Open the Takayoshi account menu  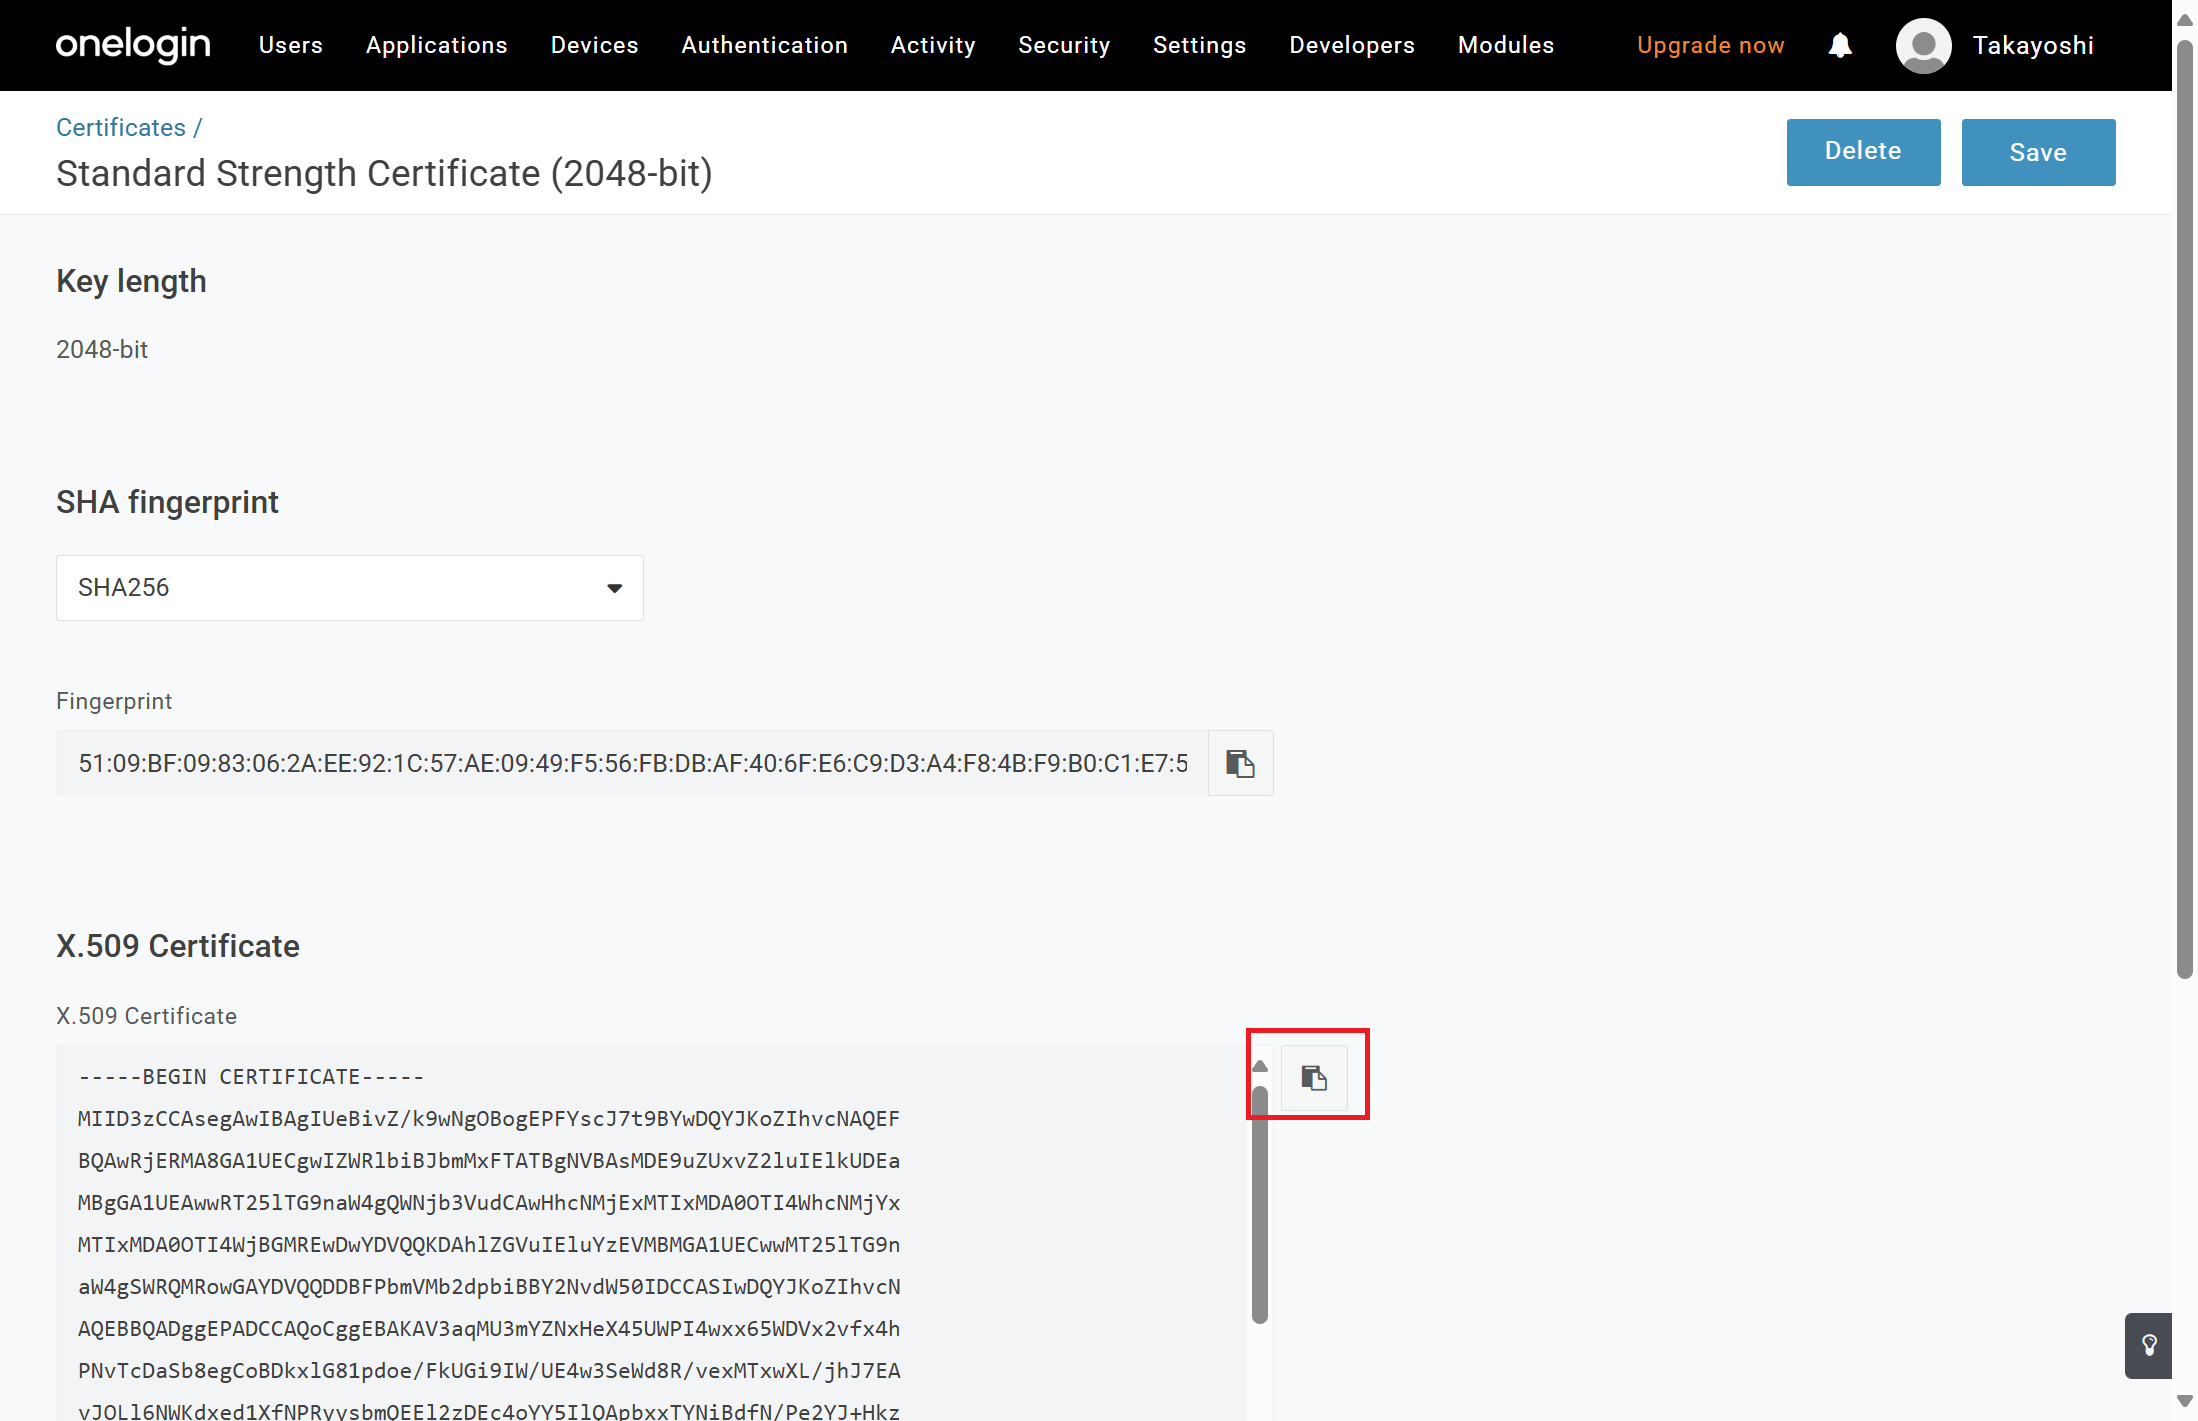point(2032,45)
